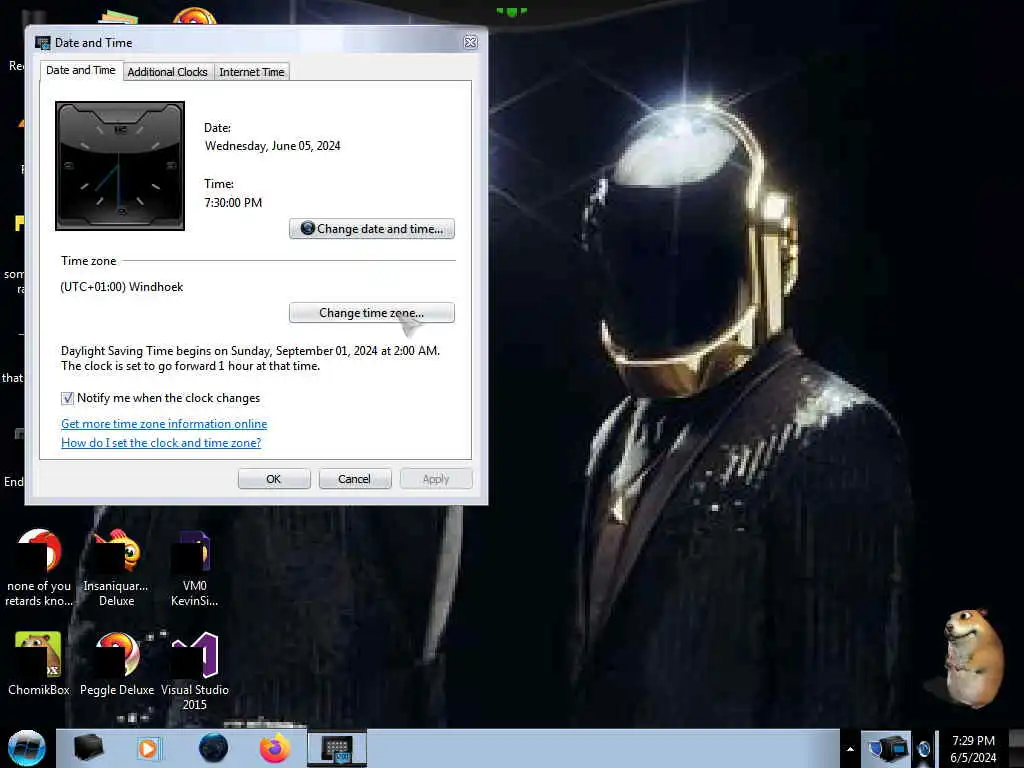
Task: Open the Start menu orb
Action: pyautogui.click(x=27, y=748)
